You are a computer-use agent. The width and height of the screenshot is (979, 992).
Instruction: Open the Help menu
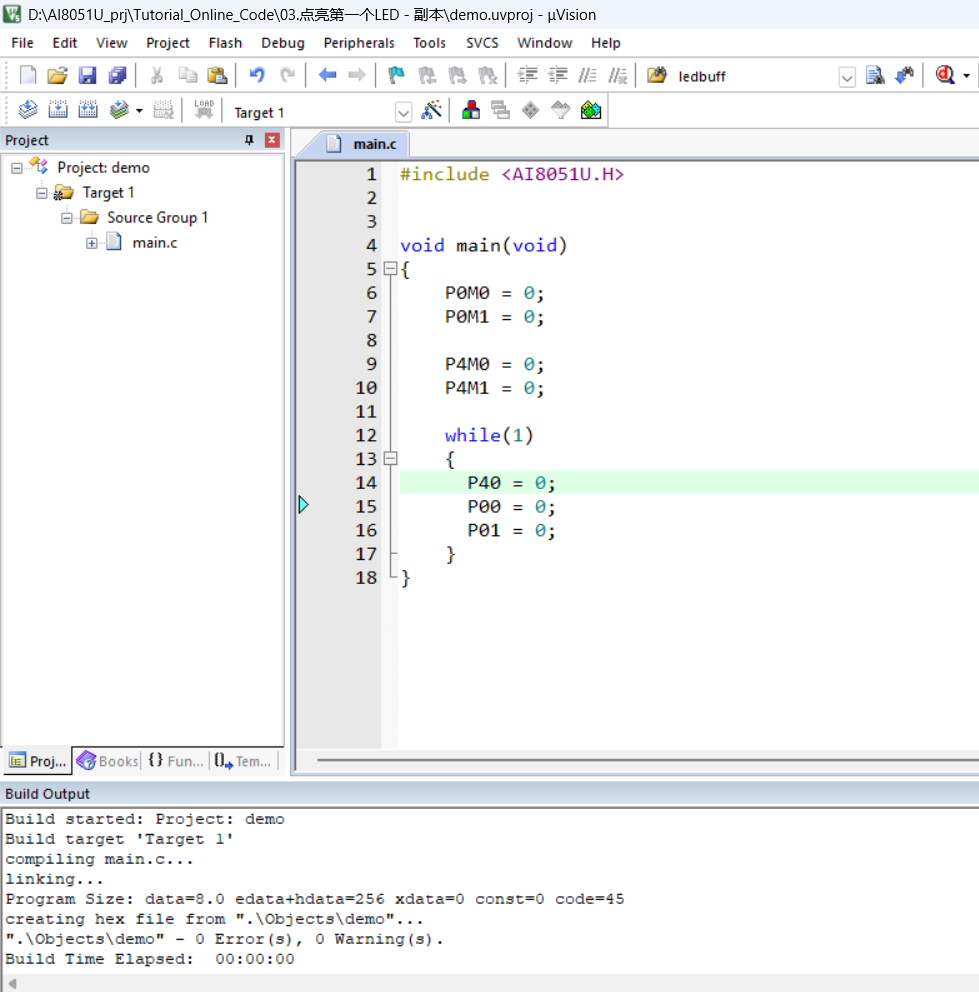[606, 43]
